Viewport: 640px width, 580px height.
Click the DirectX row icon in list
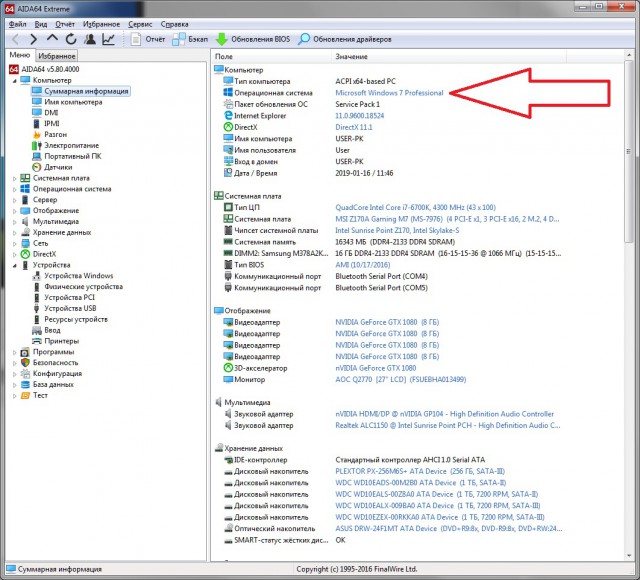click(228, 127)
